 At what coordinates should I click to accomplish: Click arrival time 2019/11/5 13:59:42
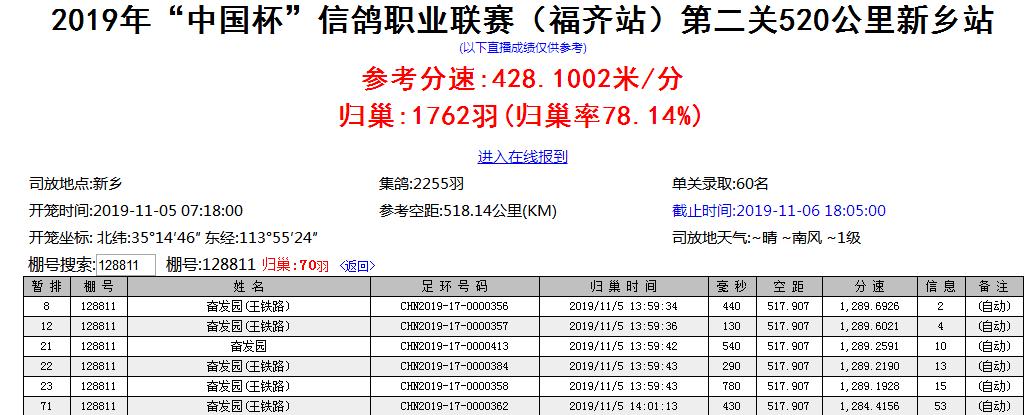pyautogui.click(x=623, y=346)
